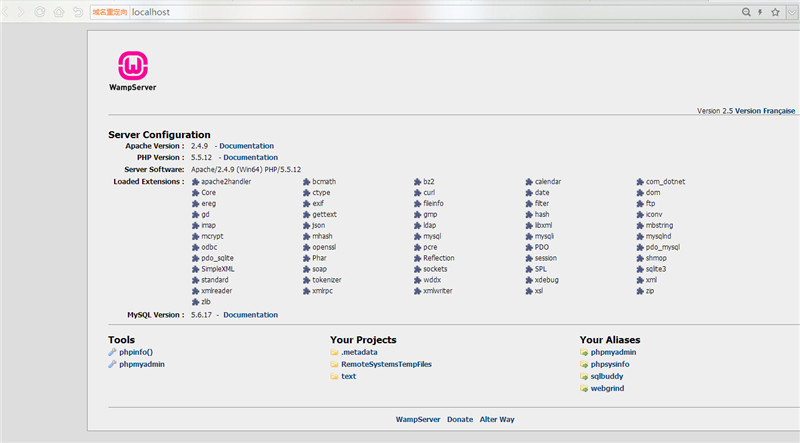
Task: Click puzzle icon beside bcmath extension
Action: pos(306,182)
